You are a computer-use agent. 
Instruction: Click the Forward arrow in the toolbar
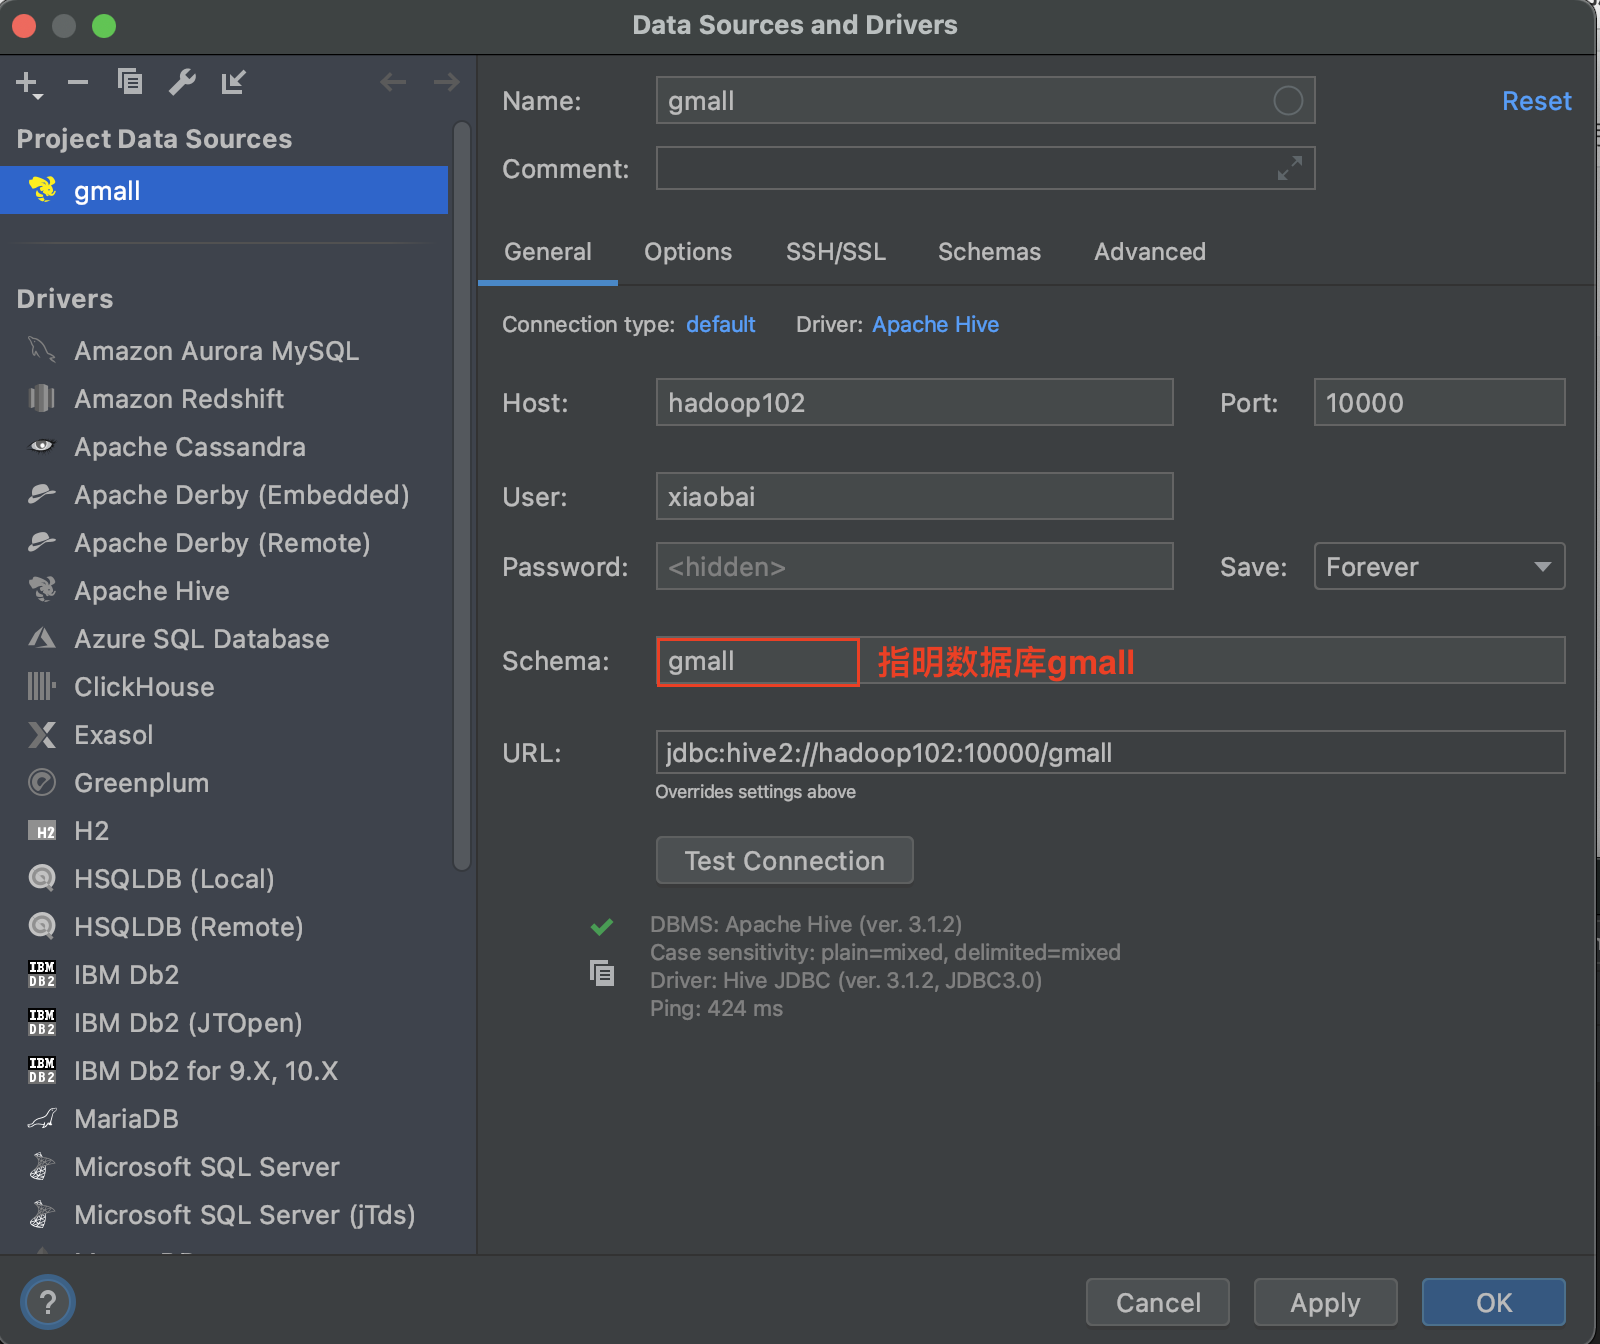point(446,82)
